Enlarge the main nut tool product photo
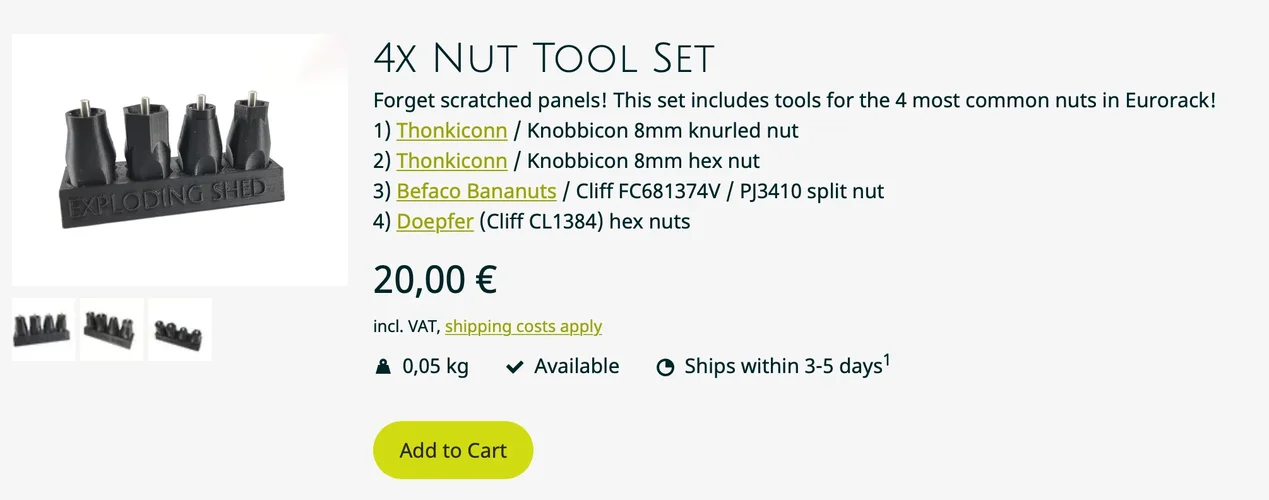The image size is (1269, 500). pos(180,160)
